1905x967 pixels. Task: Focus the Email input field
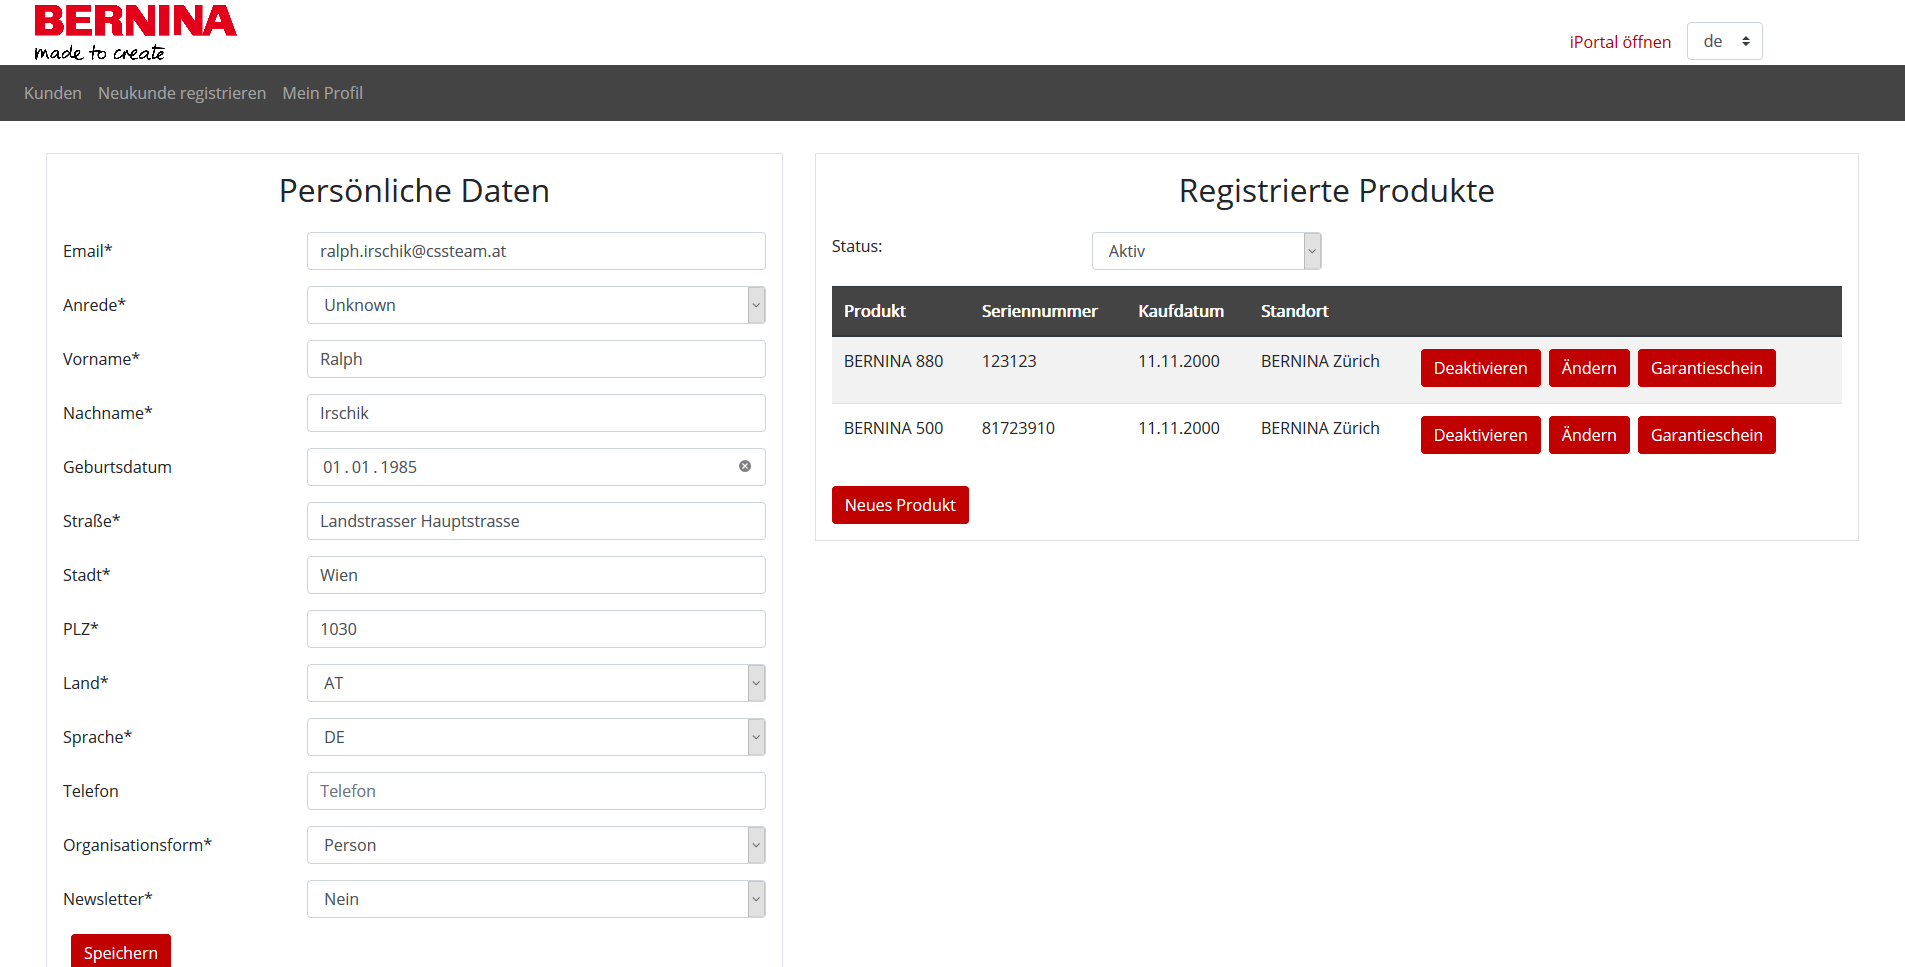point(536,251)
